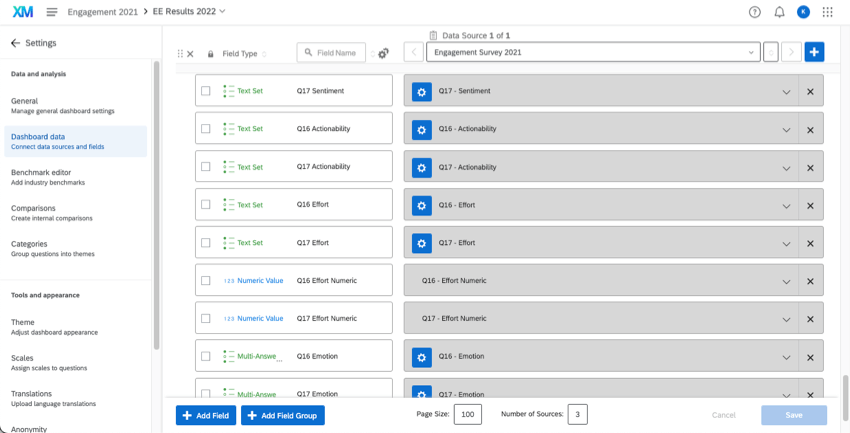This screenshot has height=433, width=850.
Task: Tick the Q17 Effort Numeric checkbox
Action: click(206, 319)
